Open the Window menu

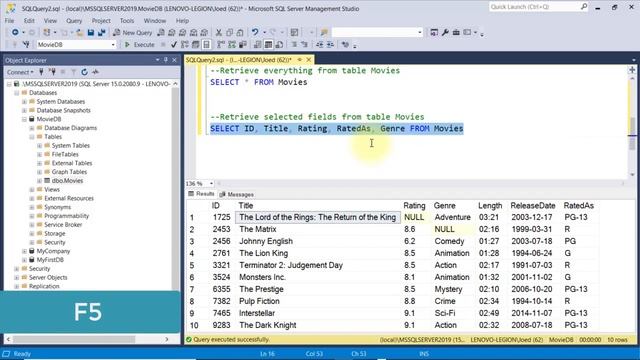coord(155,20)
